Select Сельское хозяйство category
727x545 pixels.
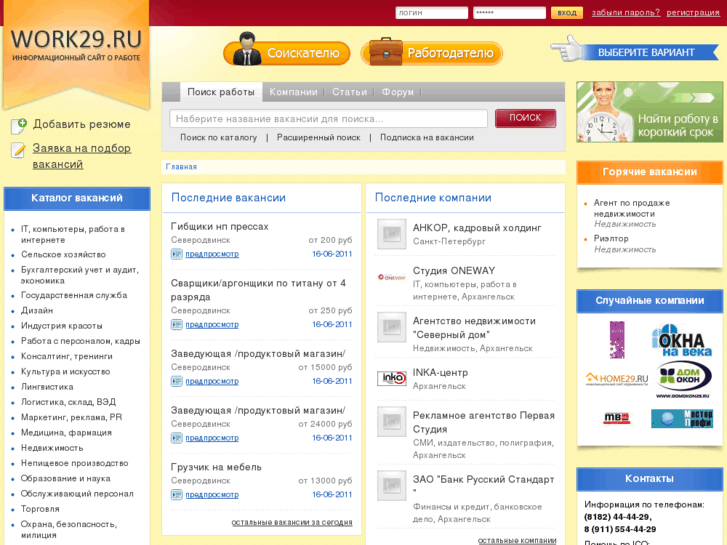point(63,255)
